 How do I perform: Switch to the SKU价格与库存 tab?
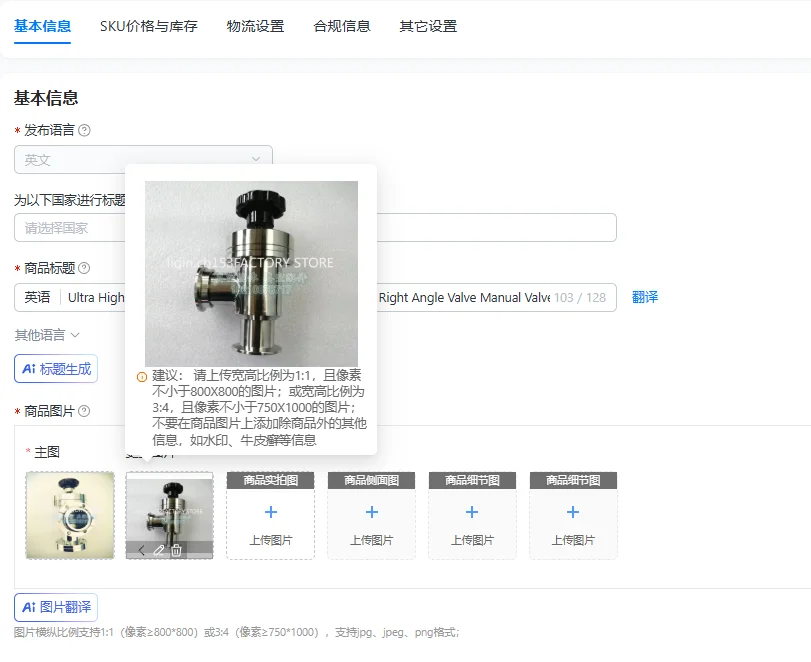coord(148,26)
